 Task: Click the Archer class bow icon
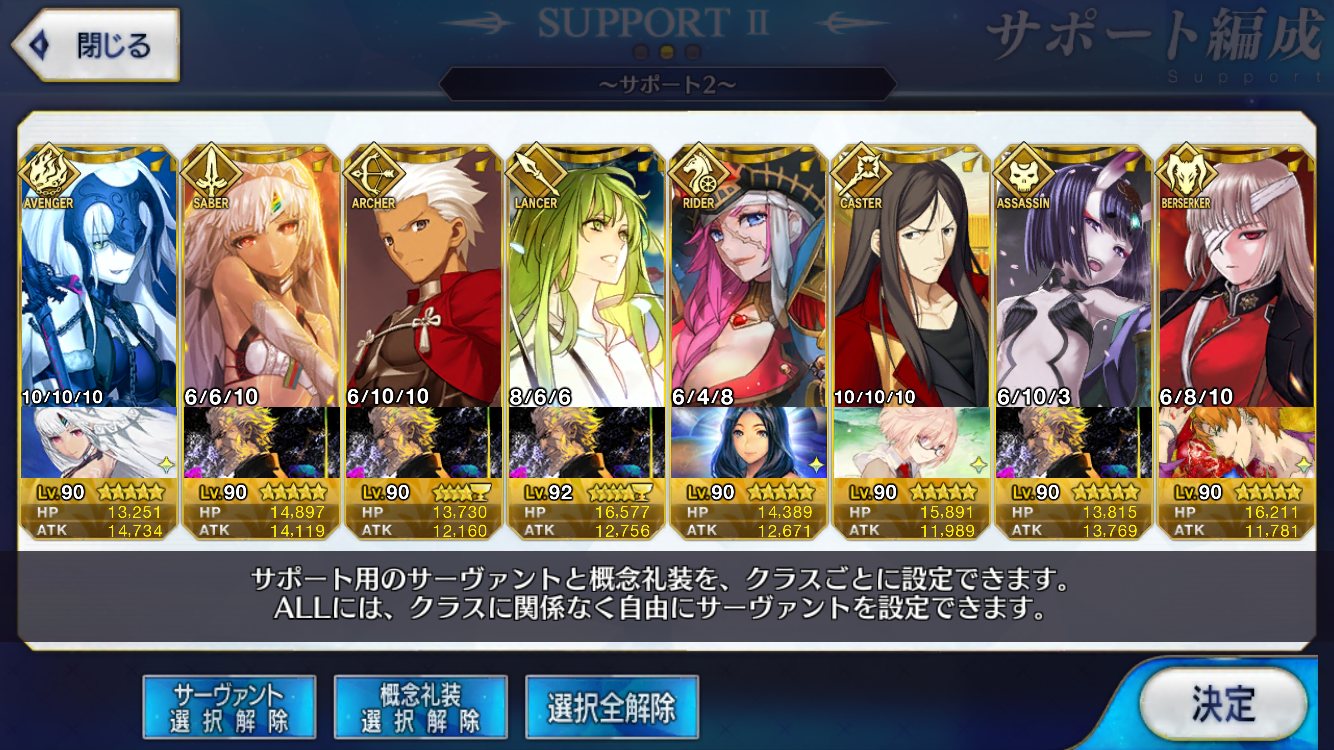point(372,172)
